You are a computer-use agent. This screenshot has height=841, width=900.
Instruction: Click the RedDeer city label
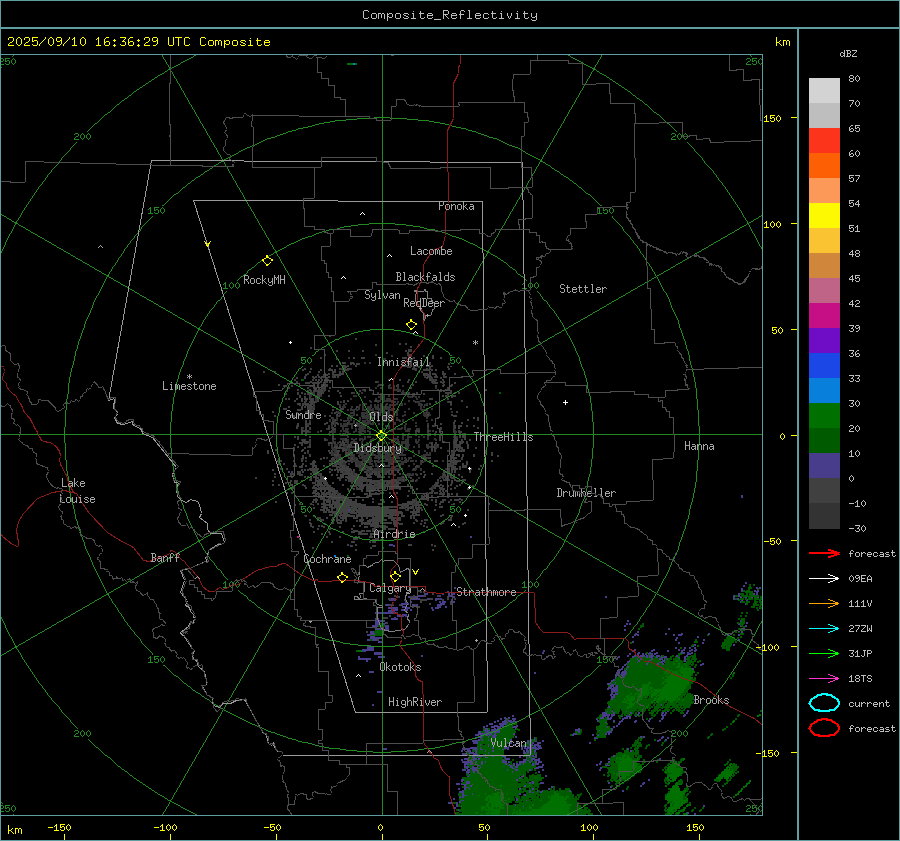(x=424, y=303)
